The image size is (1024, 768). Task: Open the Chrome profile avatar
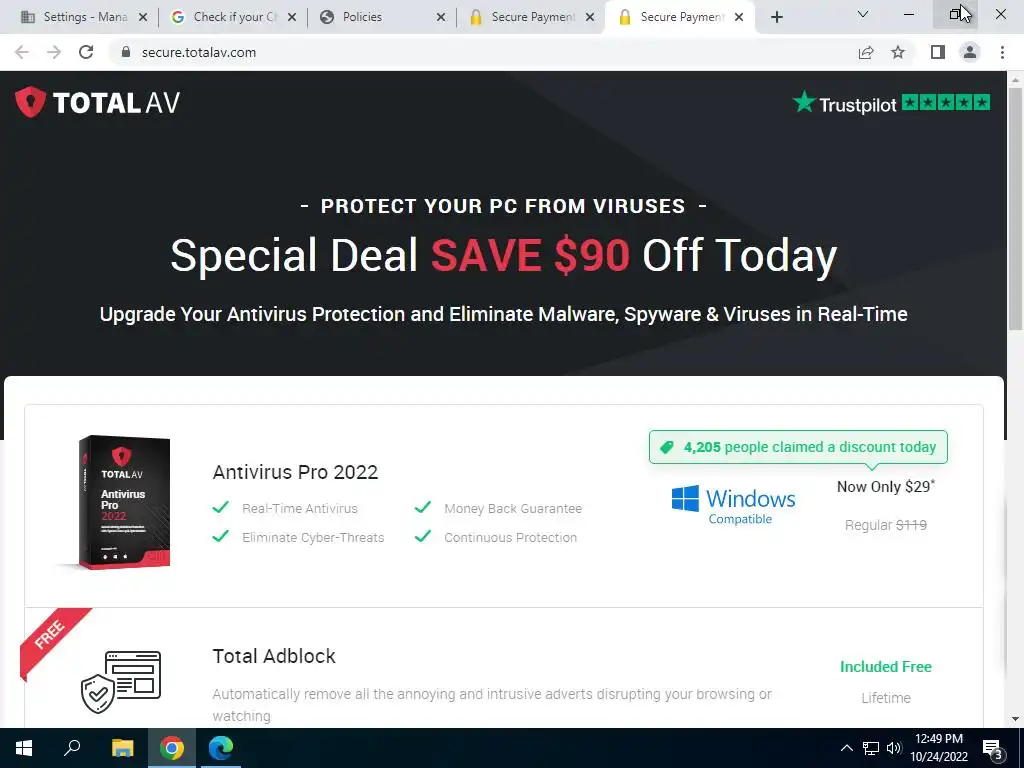tap(970, 52)
